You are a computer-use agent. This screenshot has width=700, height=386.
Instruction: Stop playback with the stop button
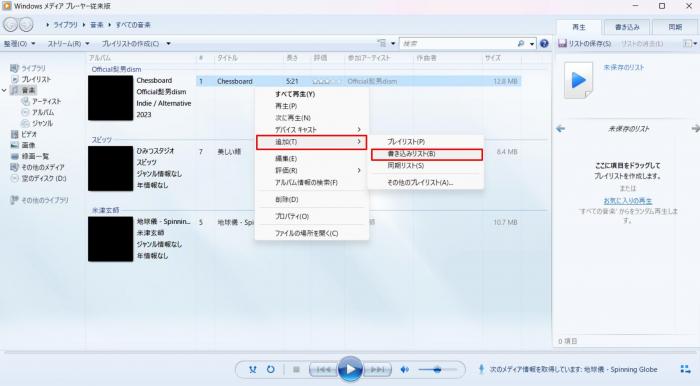tap(296, 369)
